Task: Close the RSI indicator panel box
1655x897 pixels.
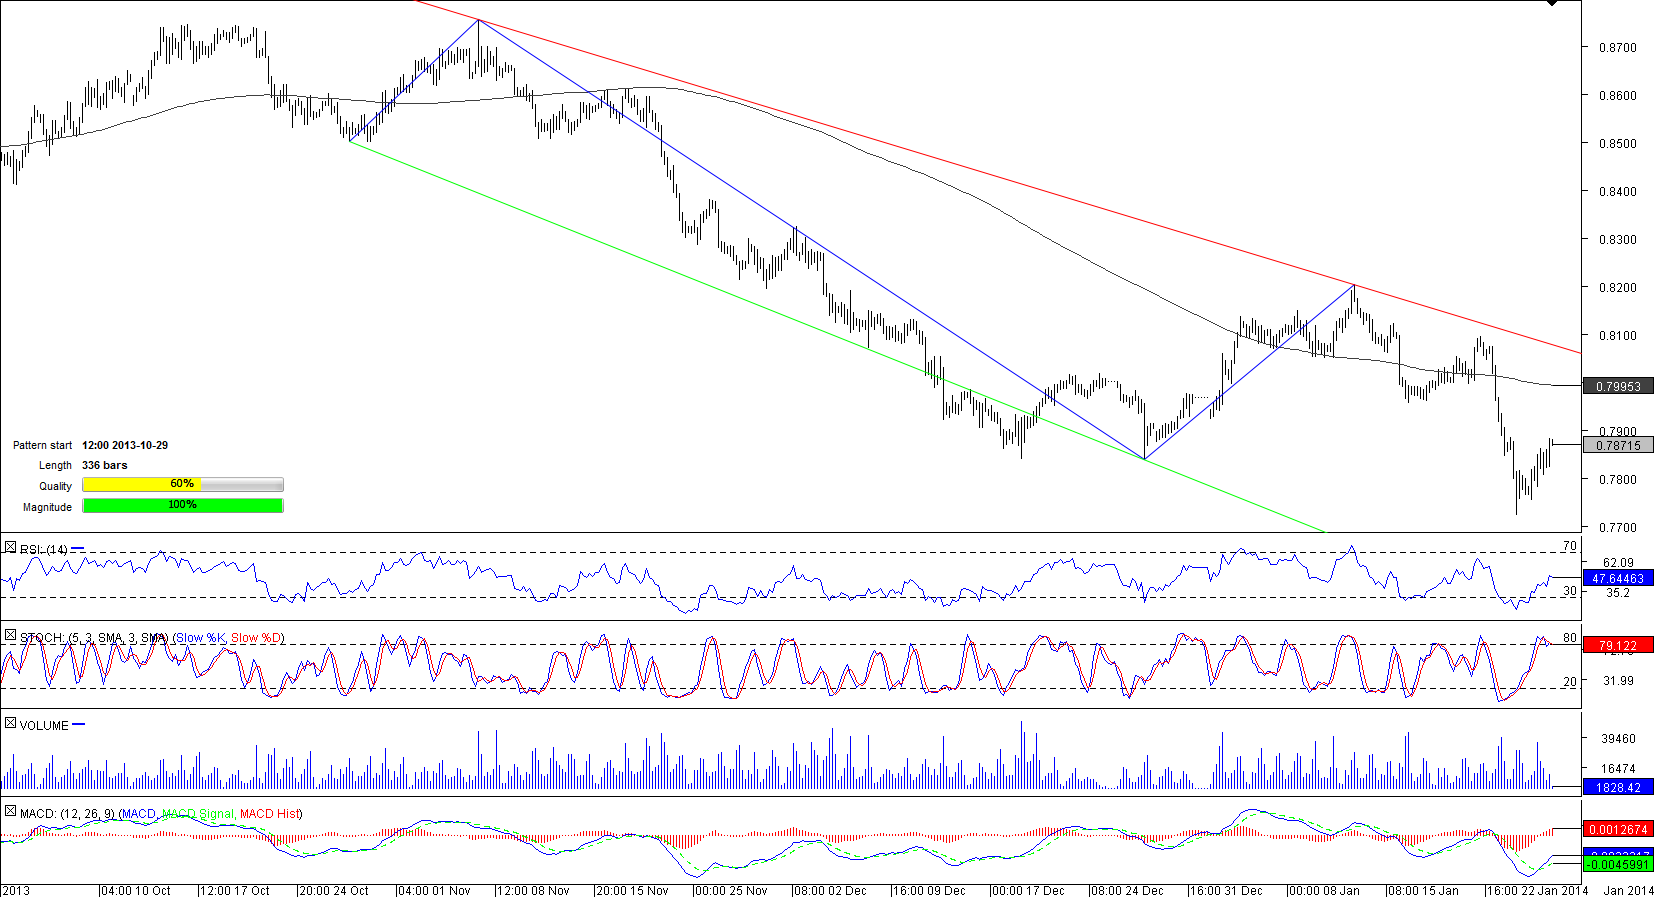Action: (x=10, y=548)
